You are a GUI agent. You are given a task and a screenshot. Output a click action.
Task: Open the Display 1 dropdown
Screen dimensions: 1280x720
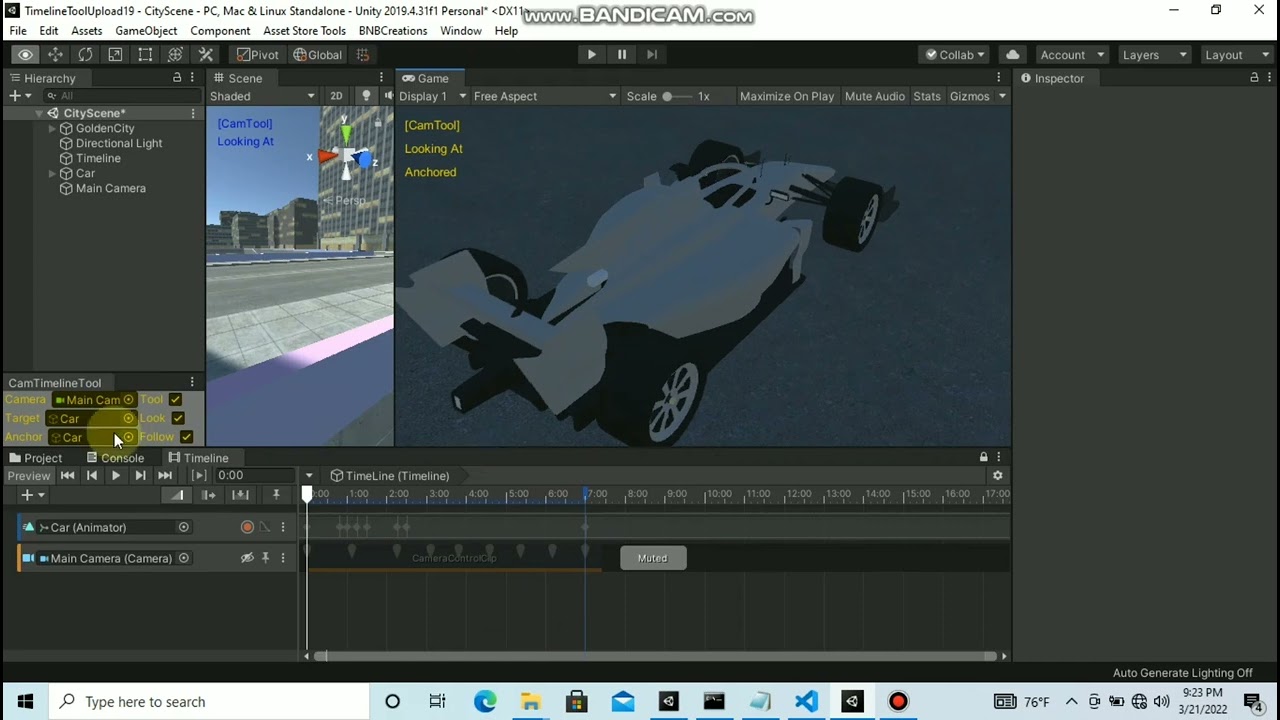(432, 96)
